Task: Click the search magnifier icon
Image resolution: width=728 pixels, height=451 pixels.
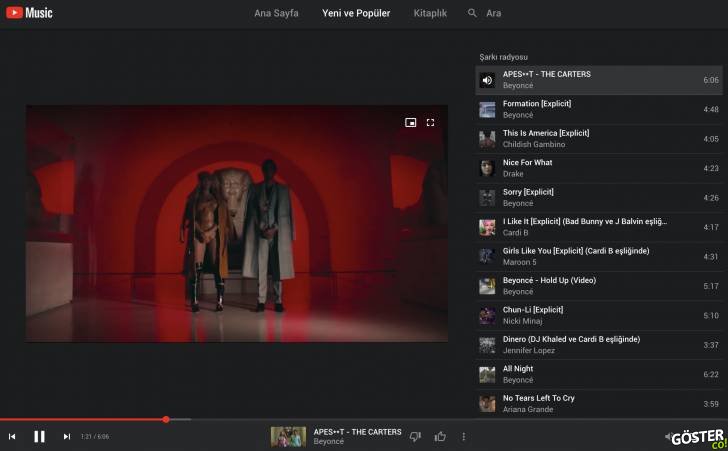Action: 472,13
